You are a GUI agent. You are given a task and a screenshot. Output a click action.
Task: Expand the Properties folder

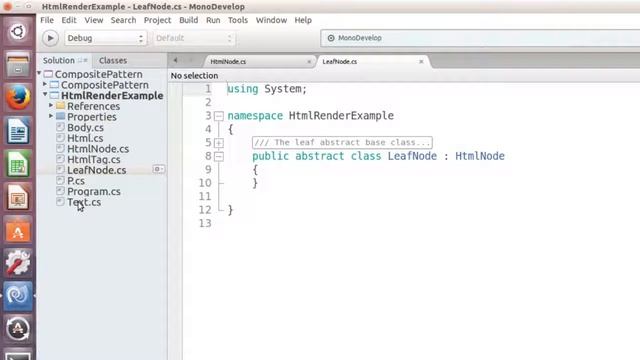click(x=51, y=116)
